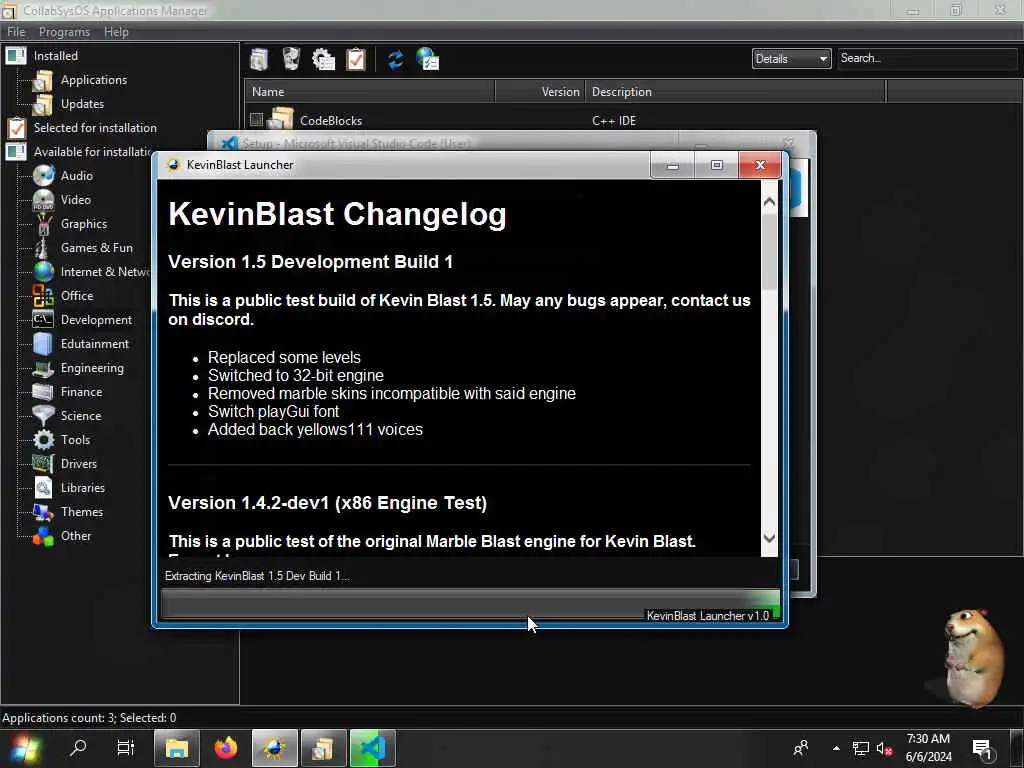Open the notification center icon
1024x768 pixels.
click(x=982, y=748)
